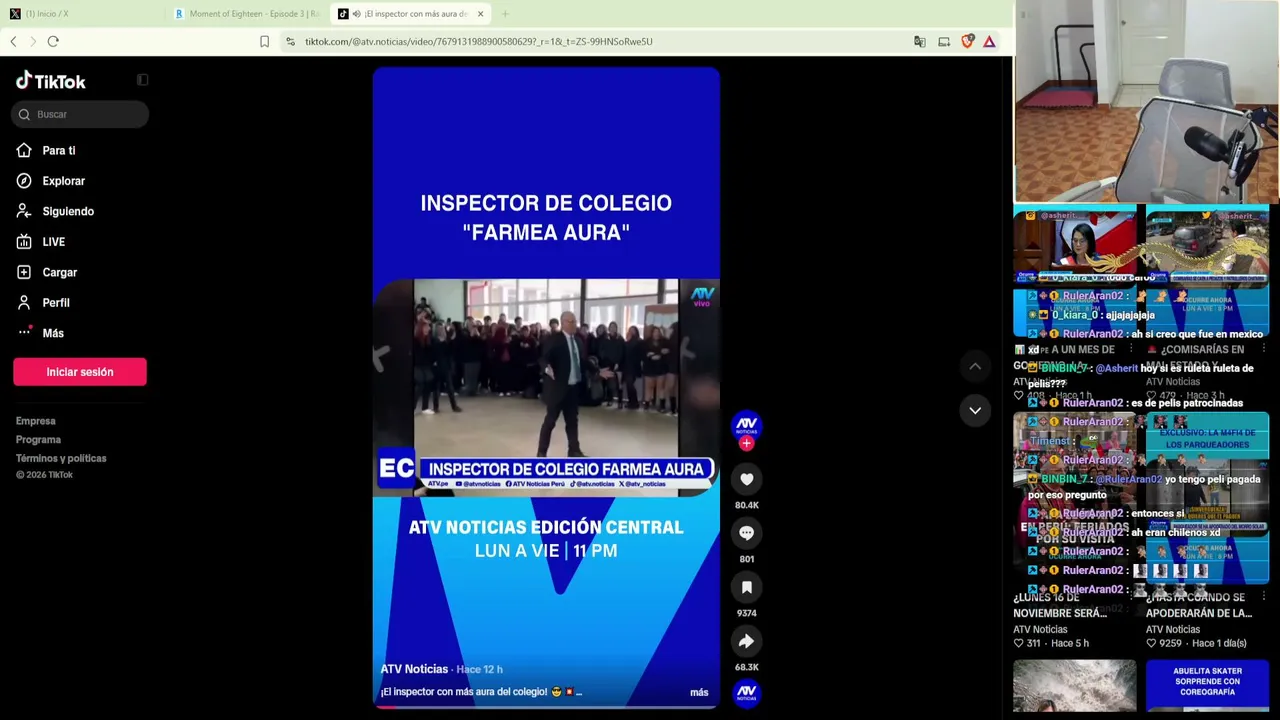Go forward in the browser
Viewport: 1280px width, 720px height.
pyautogui.click(x=33, y=41)
